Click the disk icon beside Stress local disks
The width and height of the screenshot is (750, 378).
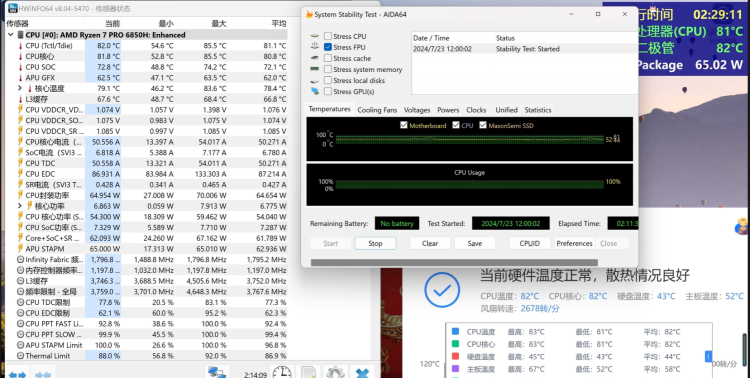(315, 81)
